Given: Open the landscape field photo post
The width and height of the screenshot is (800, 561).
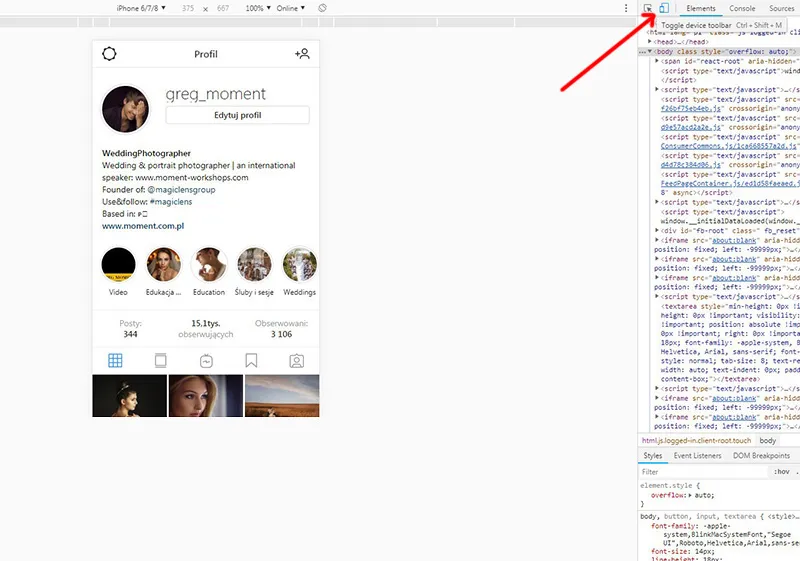Looking at the screenshot, I should coord(282,396).
